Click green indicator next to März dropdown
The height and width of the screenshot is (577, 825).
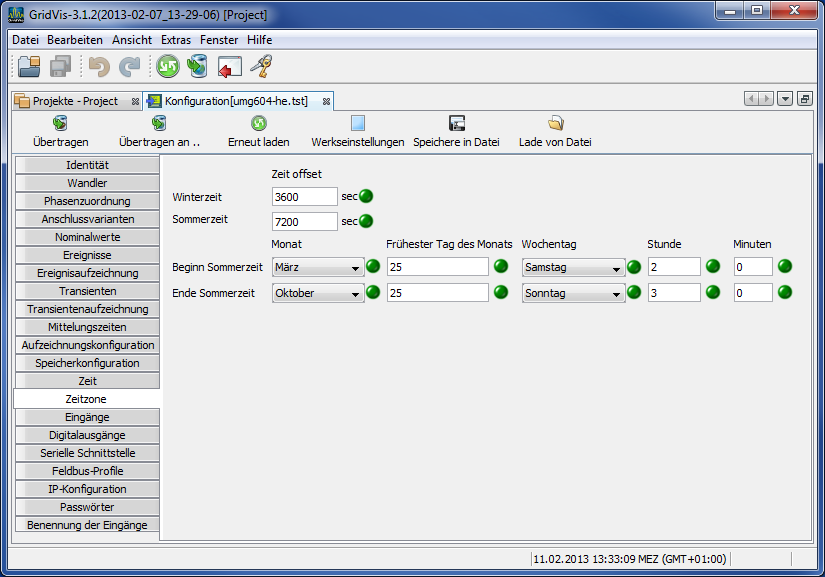click(x=373, y=266)
